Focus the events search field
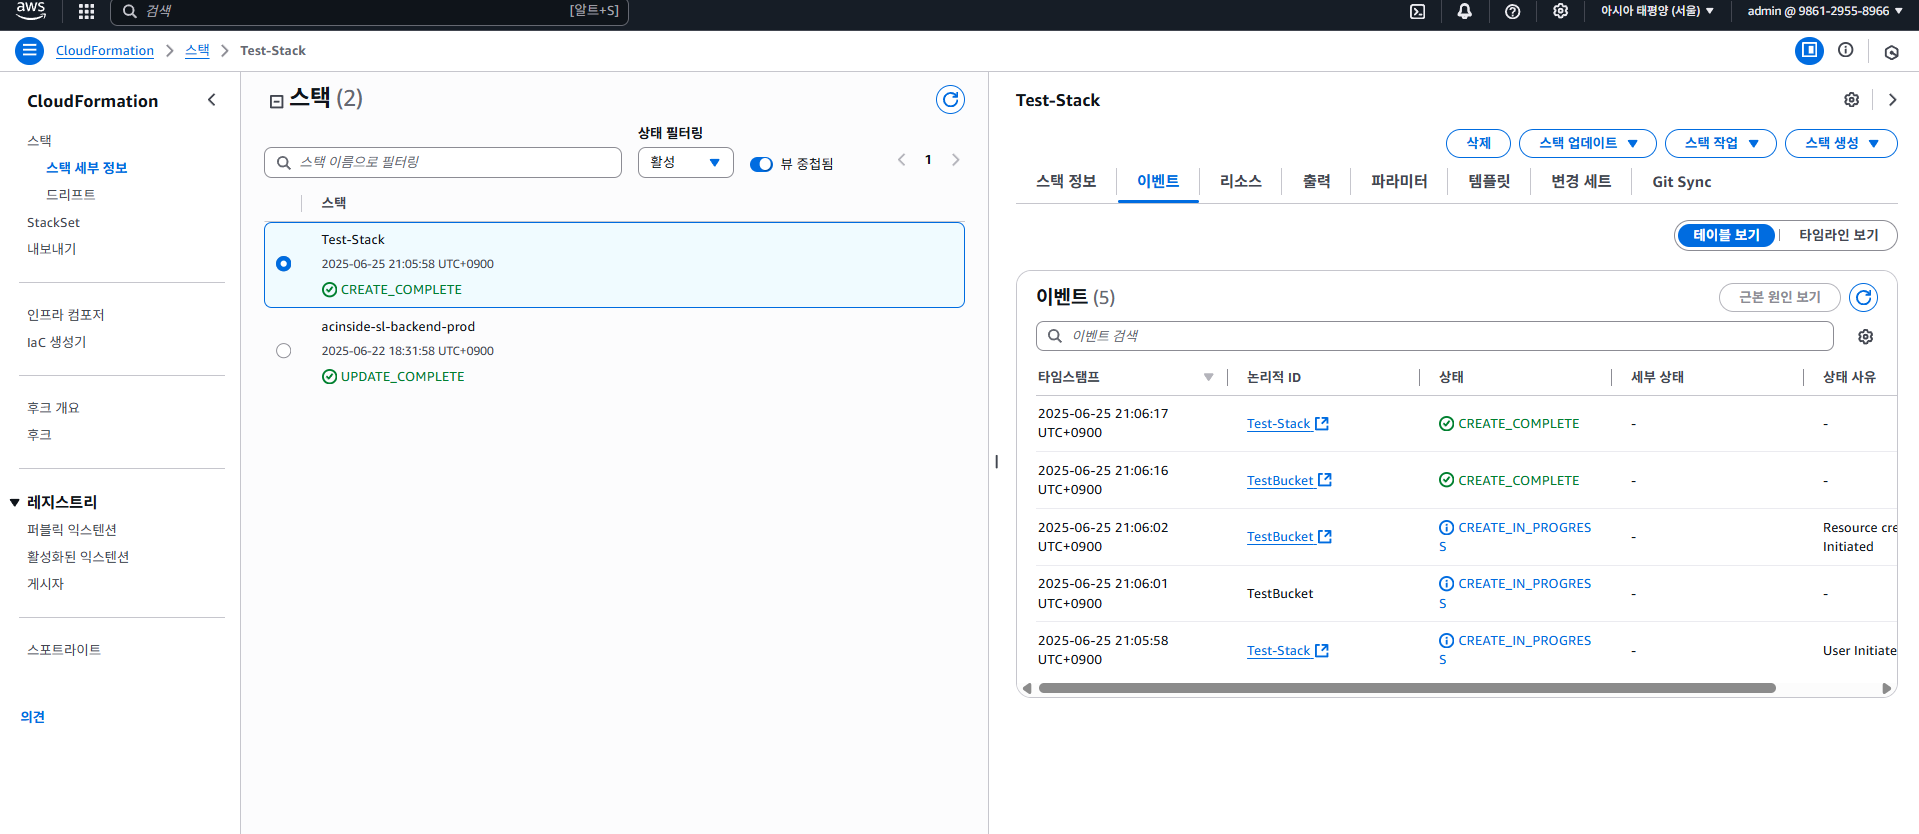The height and width of the screenshot is (834, 1919). click(x=1434, y=336)
